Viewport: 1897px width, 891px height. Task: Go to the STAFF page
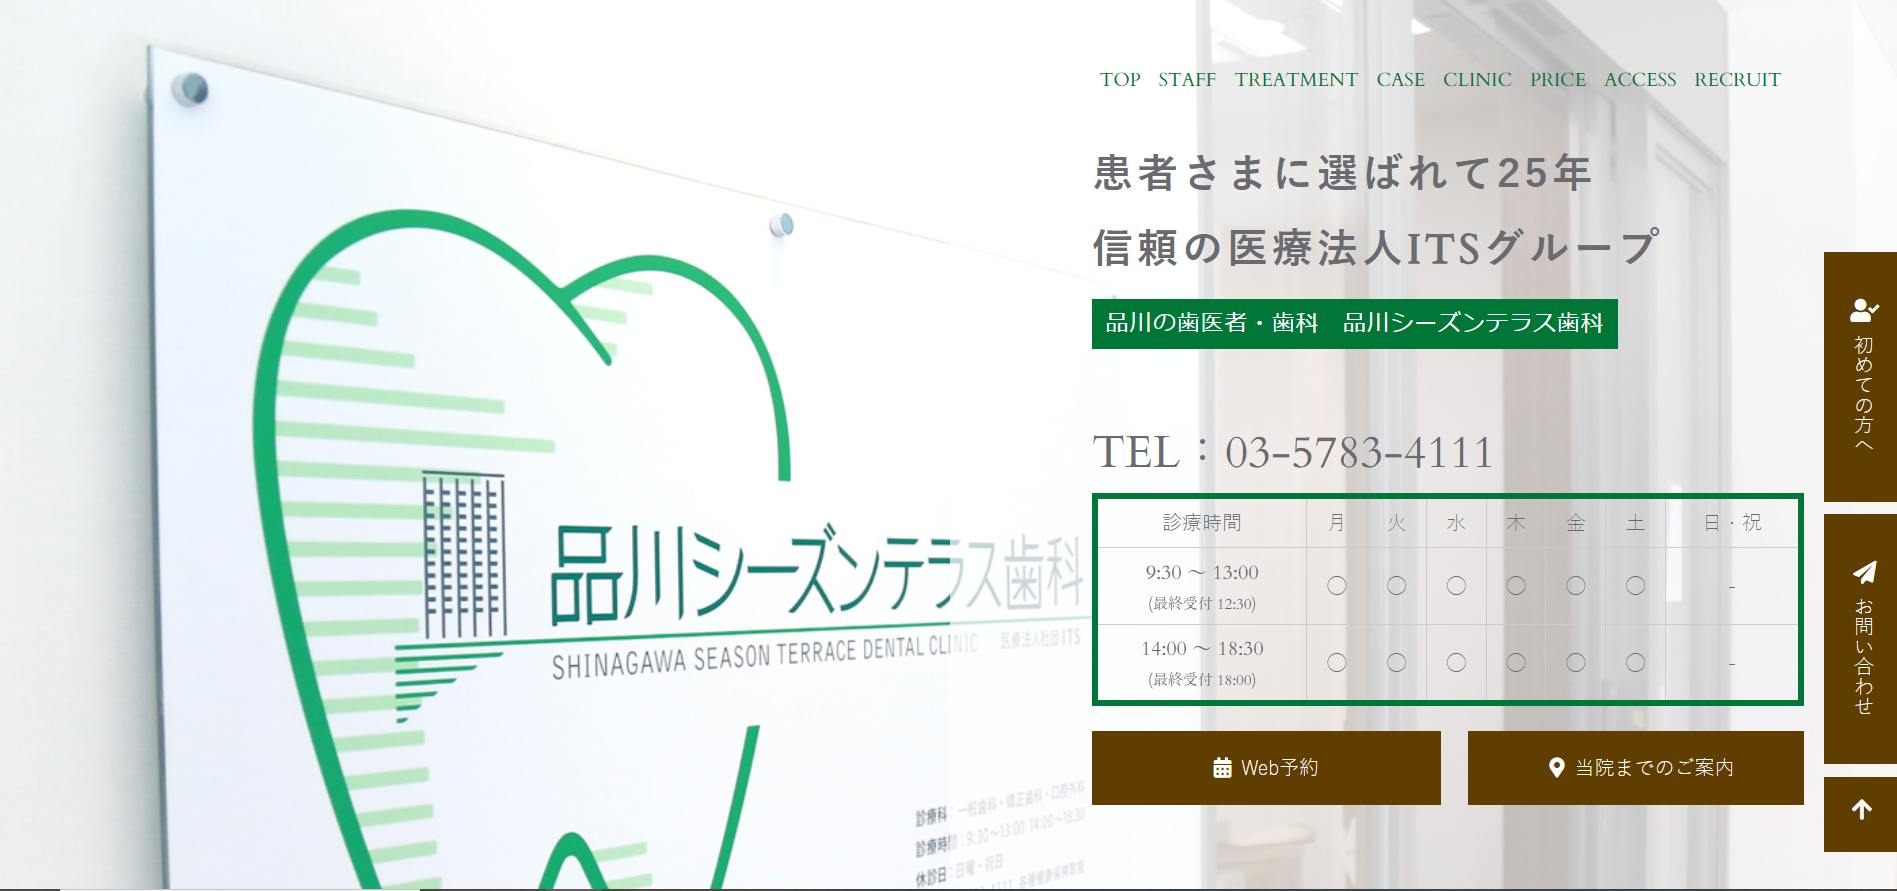pyautogui.click(x=1187, y=80)
